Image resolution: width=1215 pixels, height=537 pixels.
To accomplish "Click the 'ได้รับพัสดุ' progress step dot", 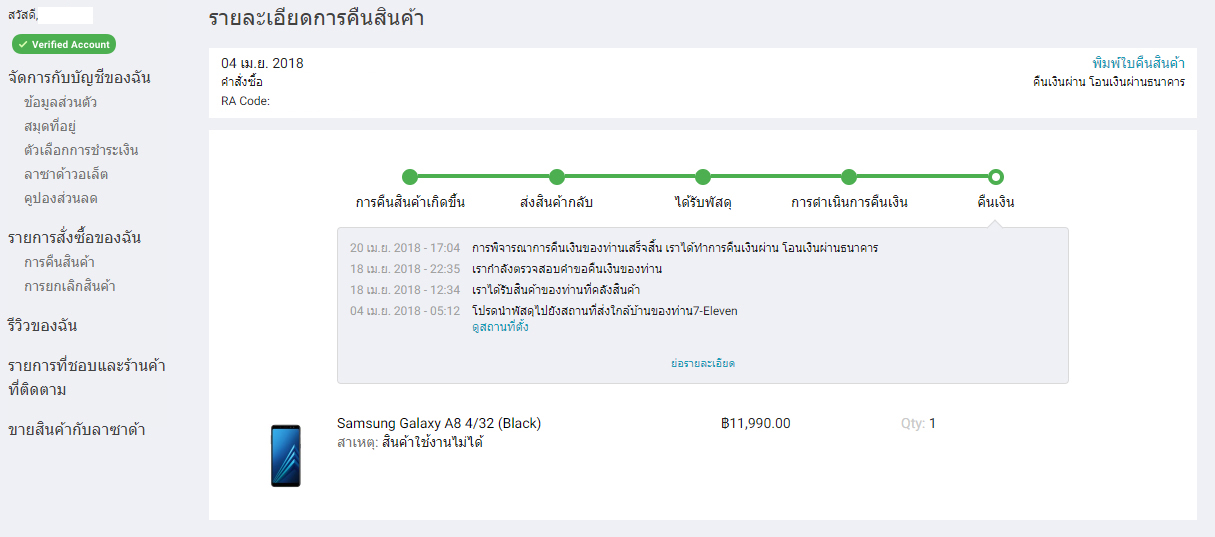I will (x=703, y=177).
